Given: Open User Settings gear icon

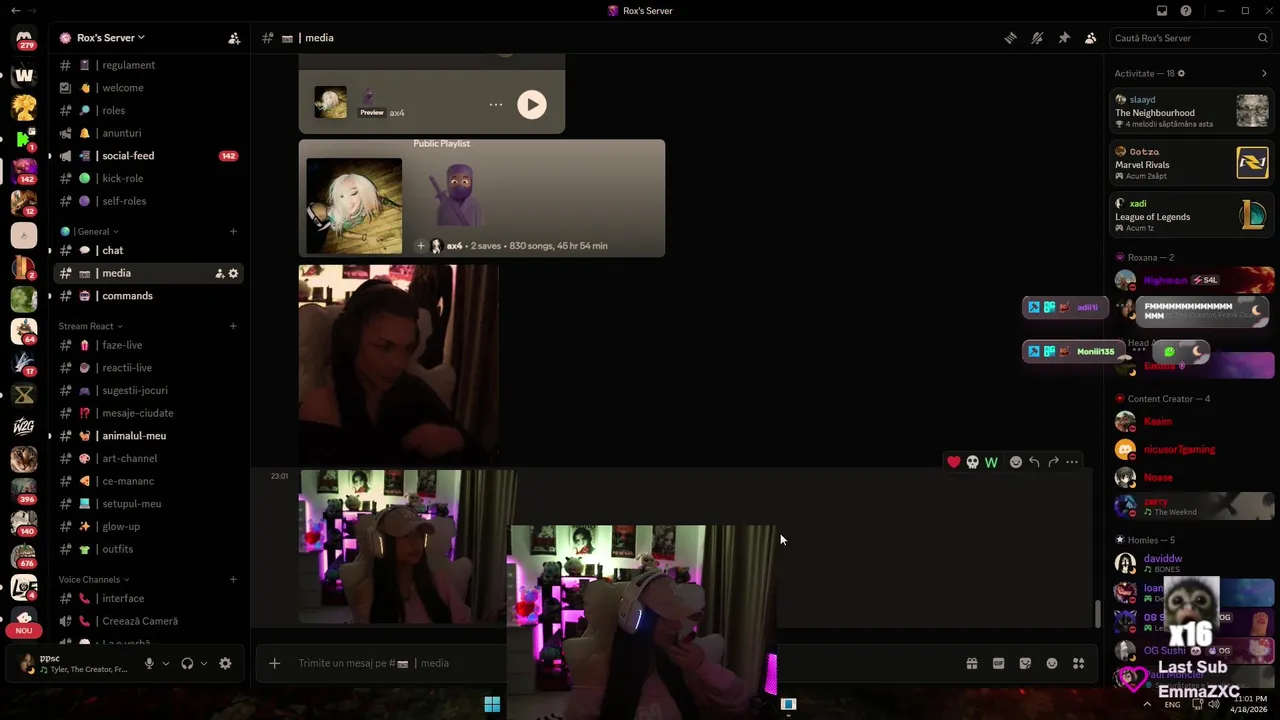Looking at the screenshot, I should click(225, 663).
